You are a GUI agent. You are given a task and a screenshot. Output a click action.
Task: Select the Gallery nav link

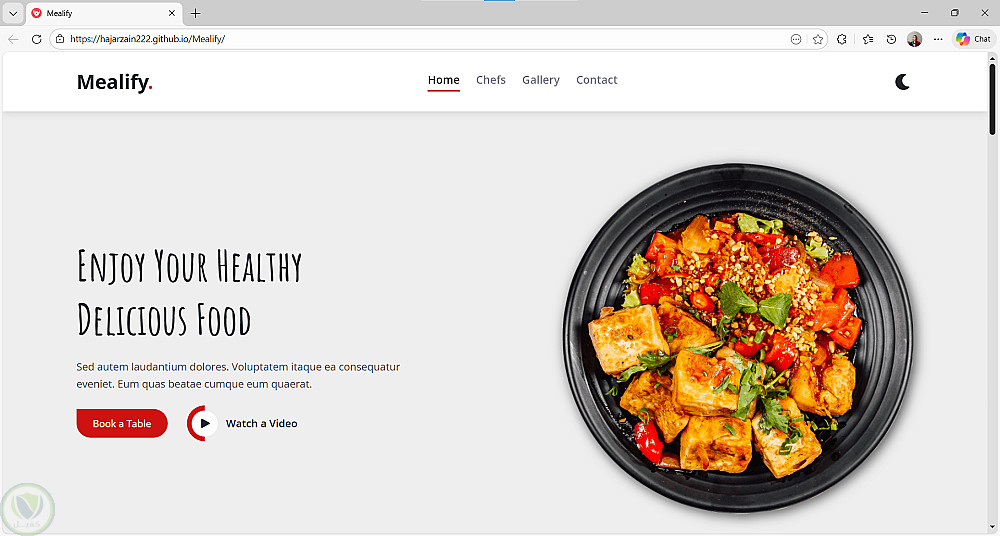coord(541,80)
